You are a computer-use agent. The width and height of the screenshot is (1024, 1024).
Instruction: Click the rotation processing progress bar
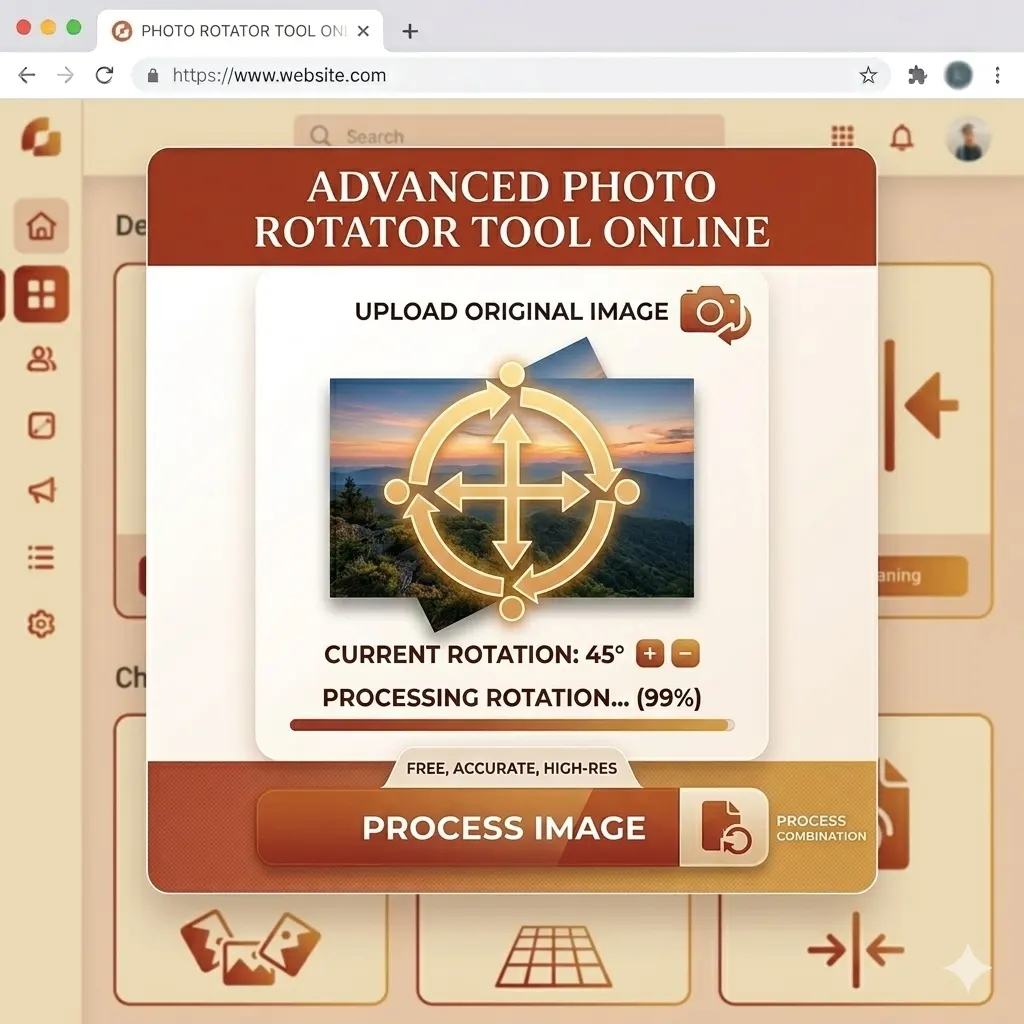click(x=511, y=724)
